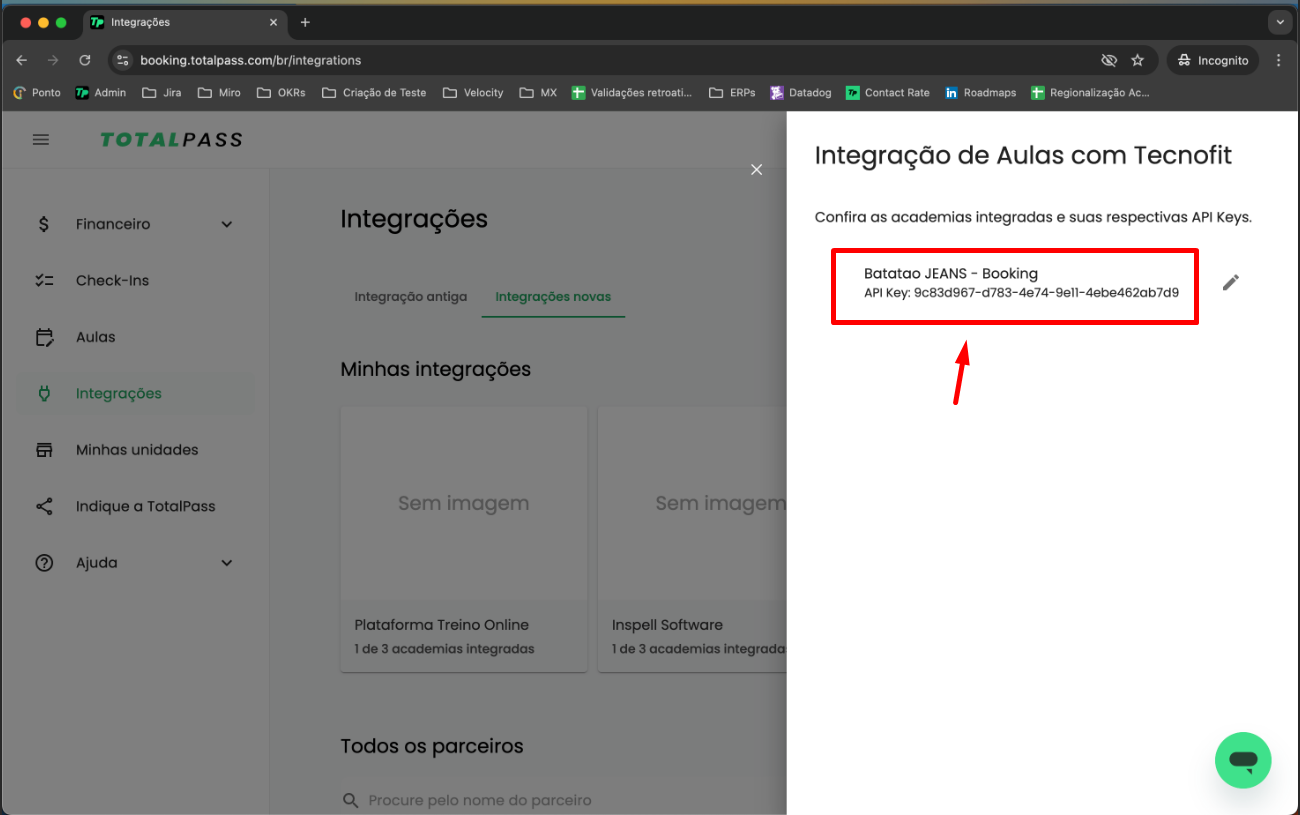Open the hamburger menu beside TotalPass logo
Viewport: 1300px width, 815px height.
coord(41,140)
